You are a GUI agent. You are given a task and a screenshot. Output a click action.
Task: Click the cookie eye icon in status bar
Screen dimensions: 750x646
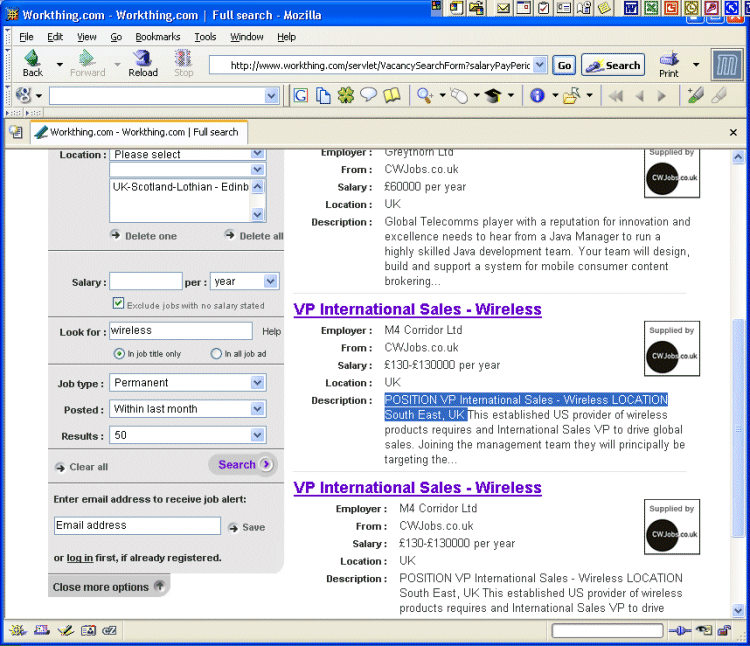click(704, 631)
